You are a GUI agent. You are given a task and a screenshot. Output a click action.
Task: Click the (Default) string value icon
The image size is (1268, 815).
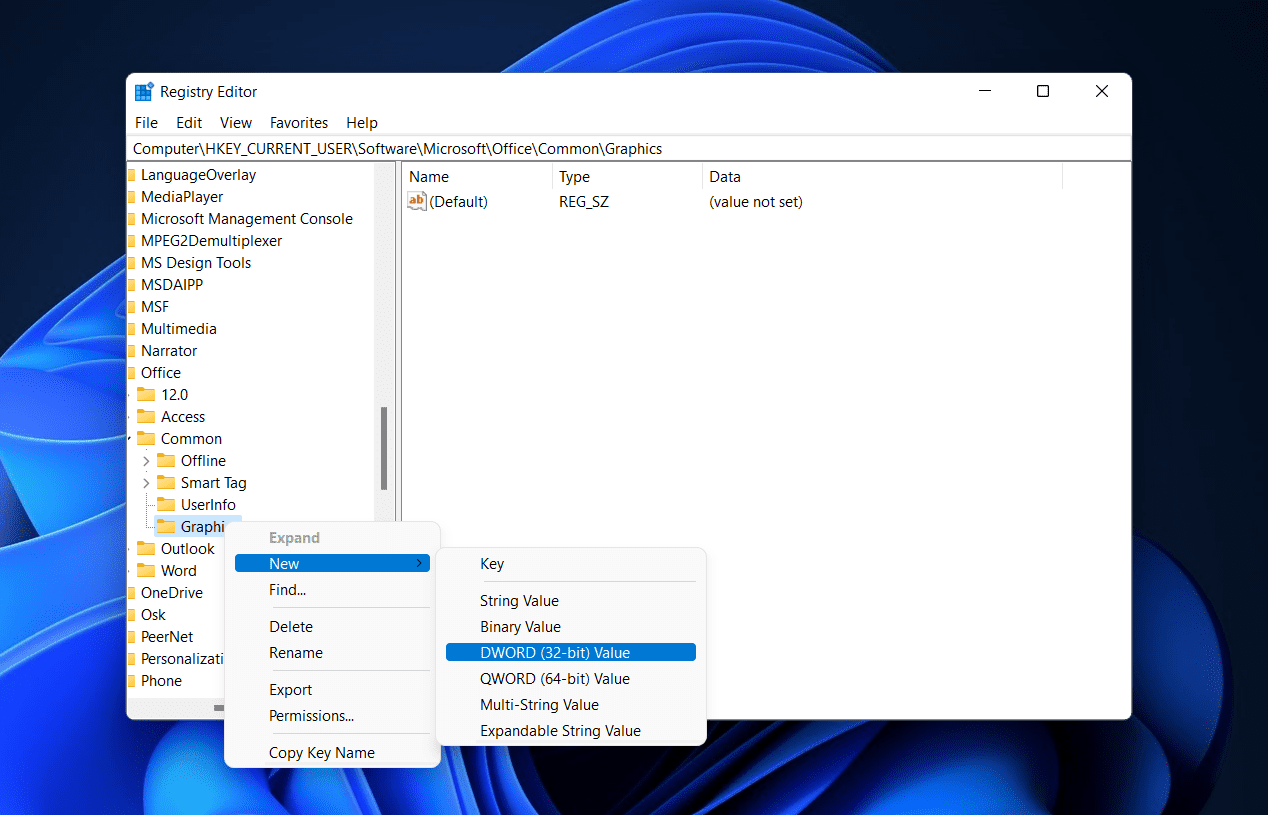(417, 202)
